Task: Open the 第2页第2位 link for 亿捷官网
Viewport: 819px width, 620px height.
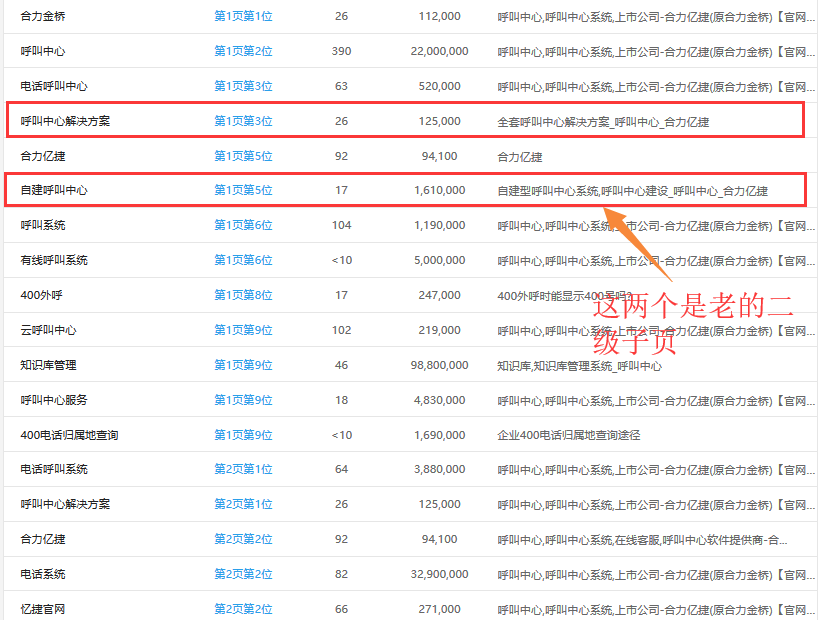Action: 243,609
